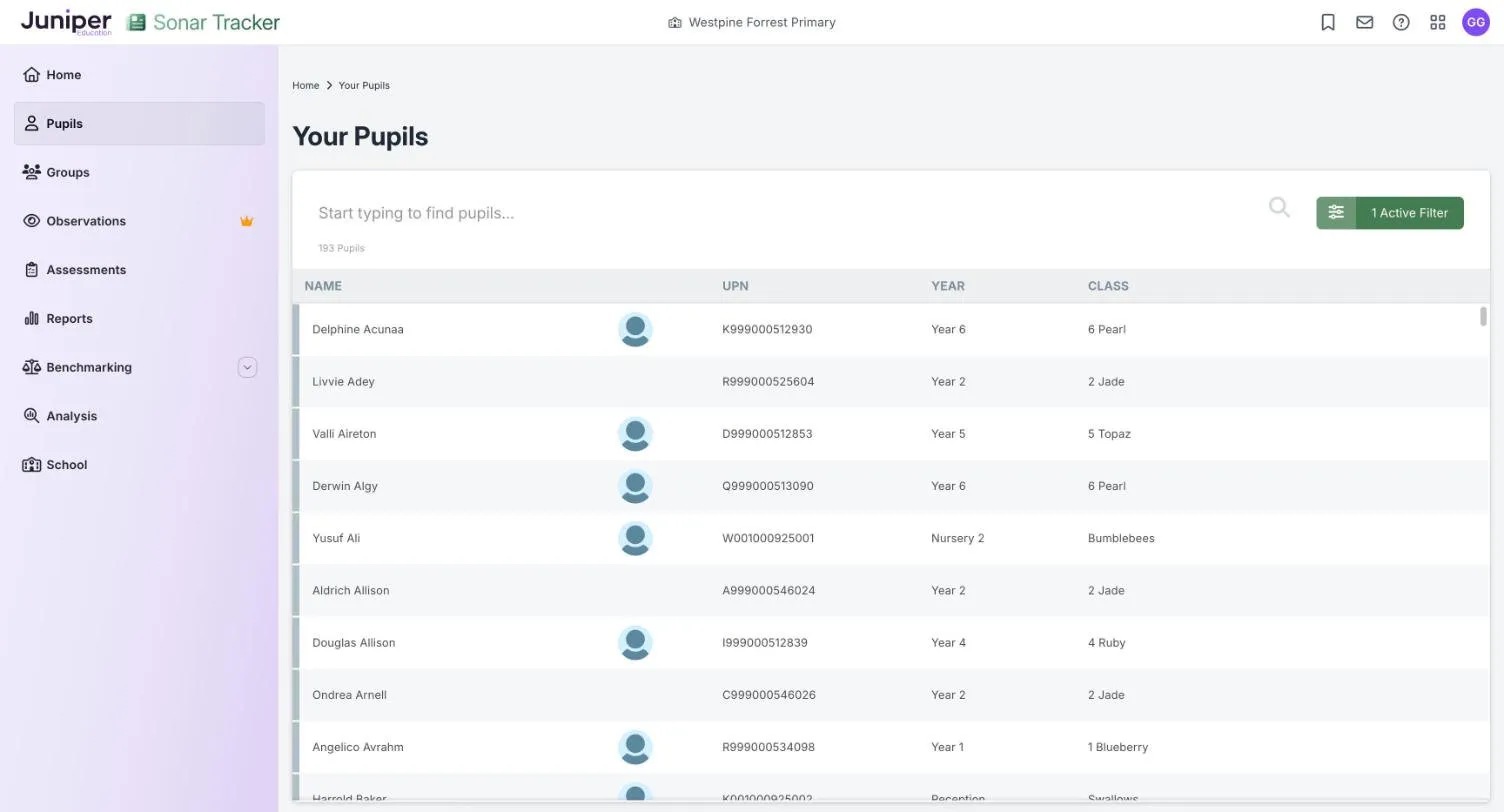Click Delphine Acunaa's avatar icon
This screenshot has width=1504, height=812.
click(635, 329)
